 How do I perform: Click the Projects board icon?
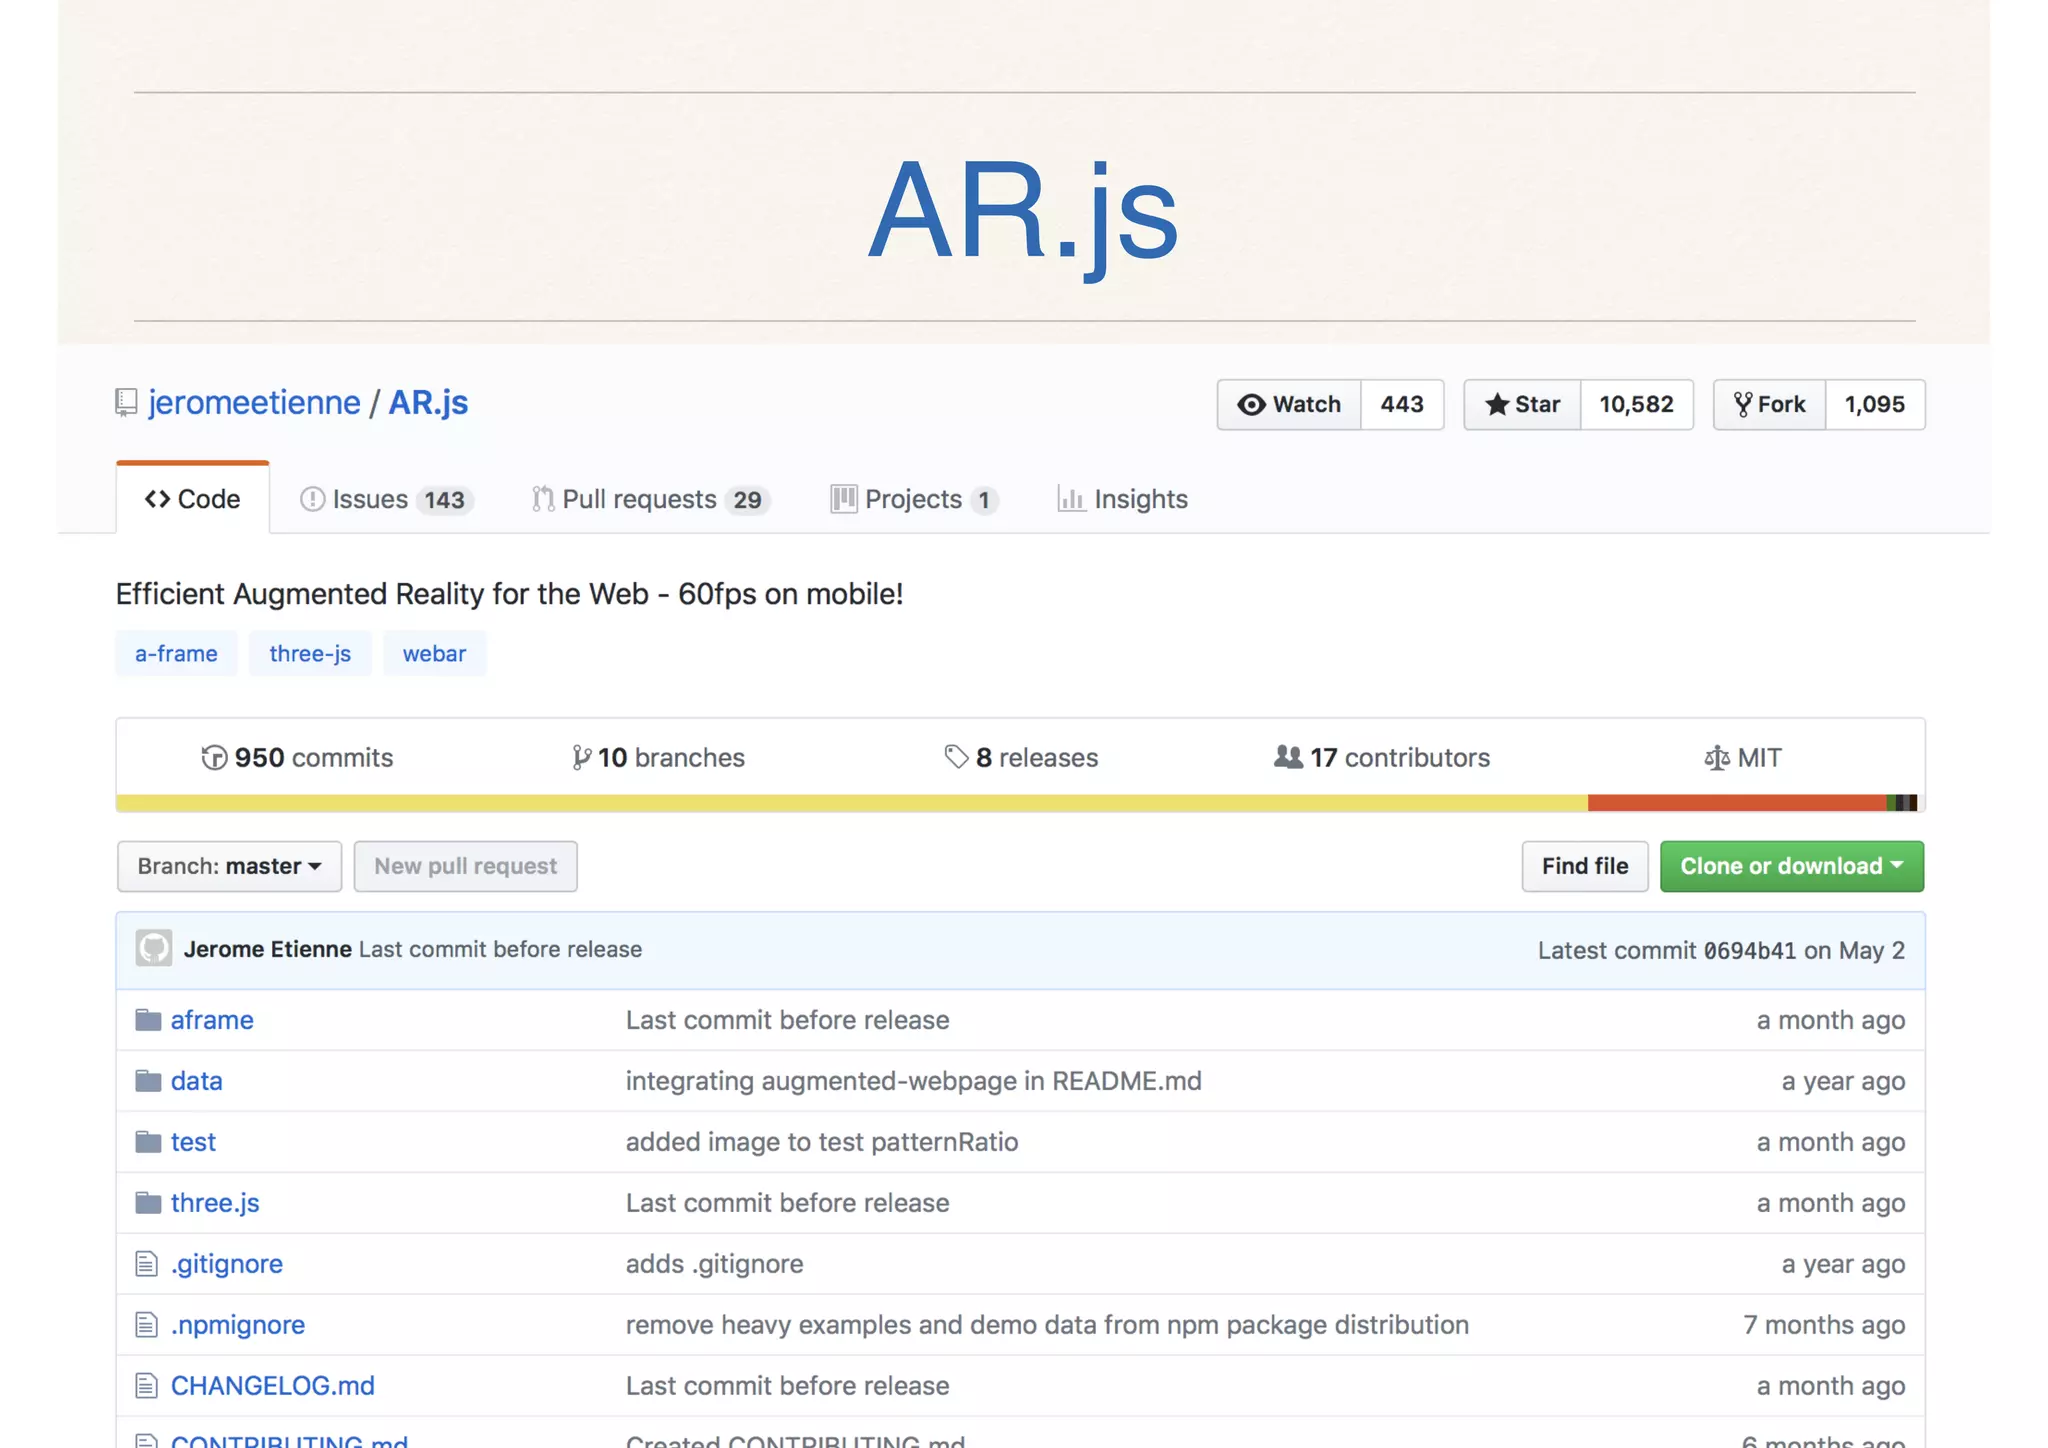click(843, 499)
